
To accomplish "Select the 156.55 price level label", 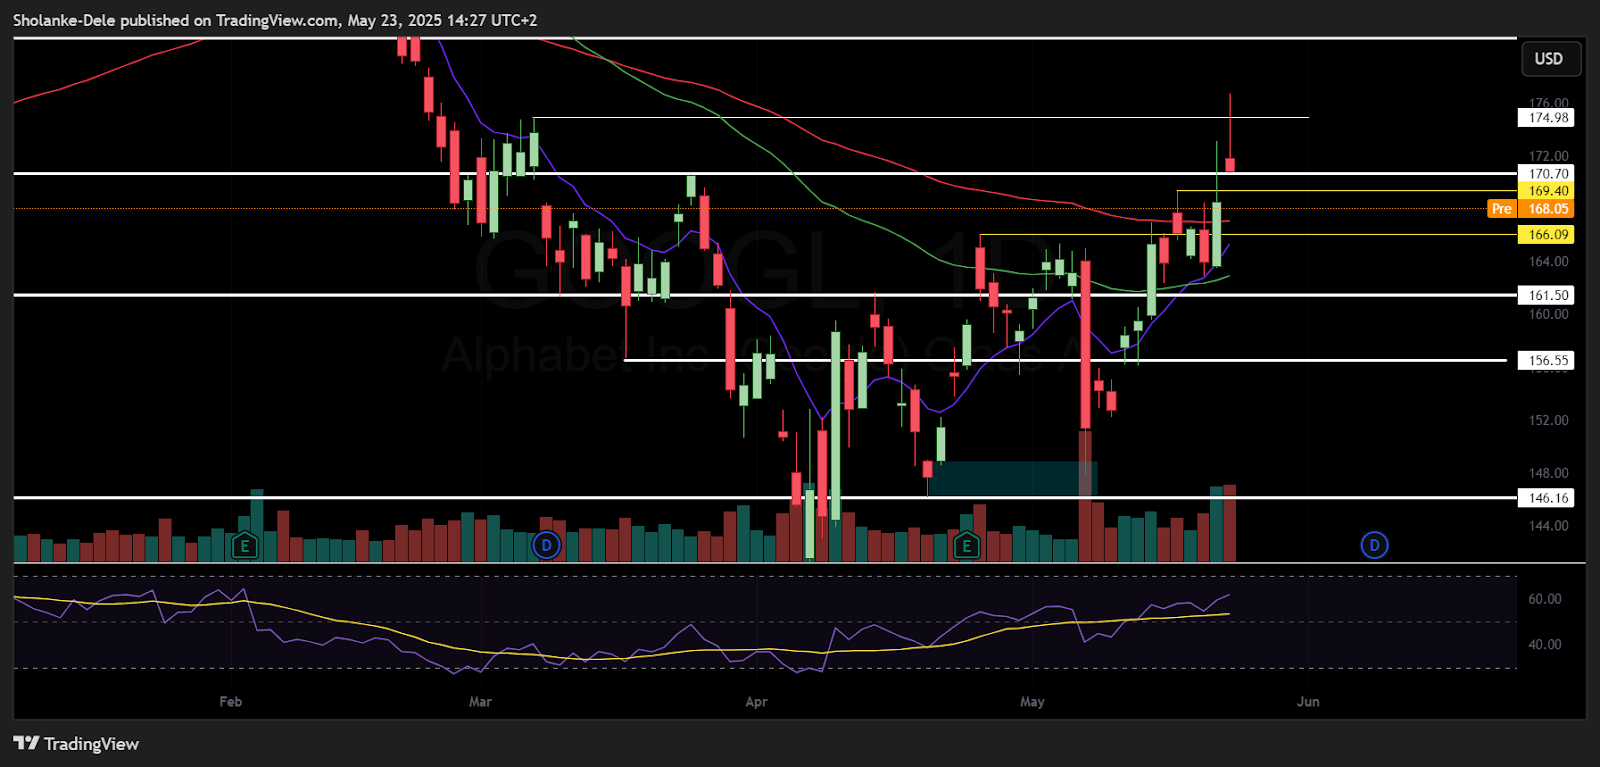I will point(1546,360).
